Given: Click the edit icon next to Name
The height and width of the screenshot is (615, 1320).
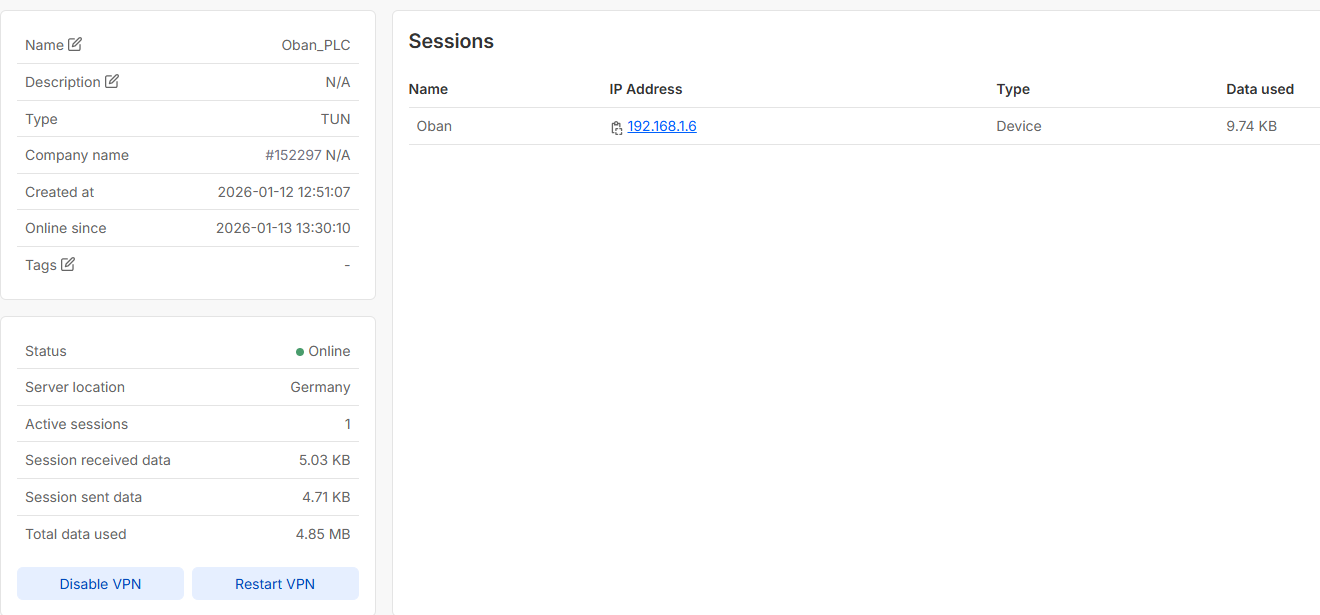Looking at the screenshot, I should click(75, 45).
